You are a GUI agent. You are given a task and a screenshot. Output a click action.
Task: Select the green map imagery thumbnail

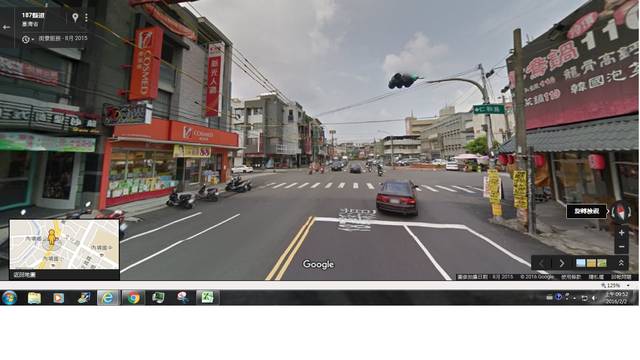tap(602, 263)
